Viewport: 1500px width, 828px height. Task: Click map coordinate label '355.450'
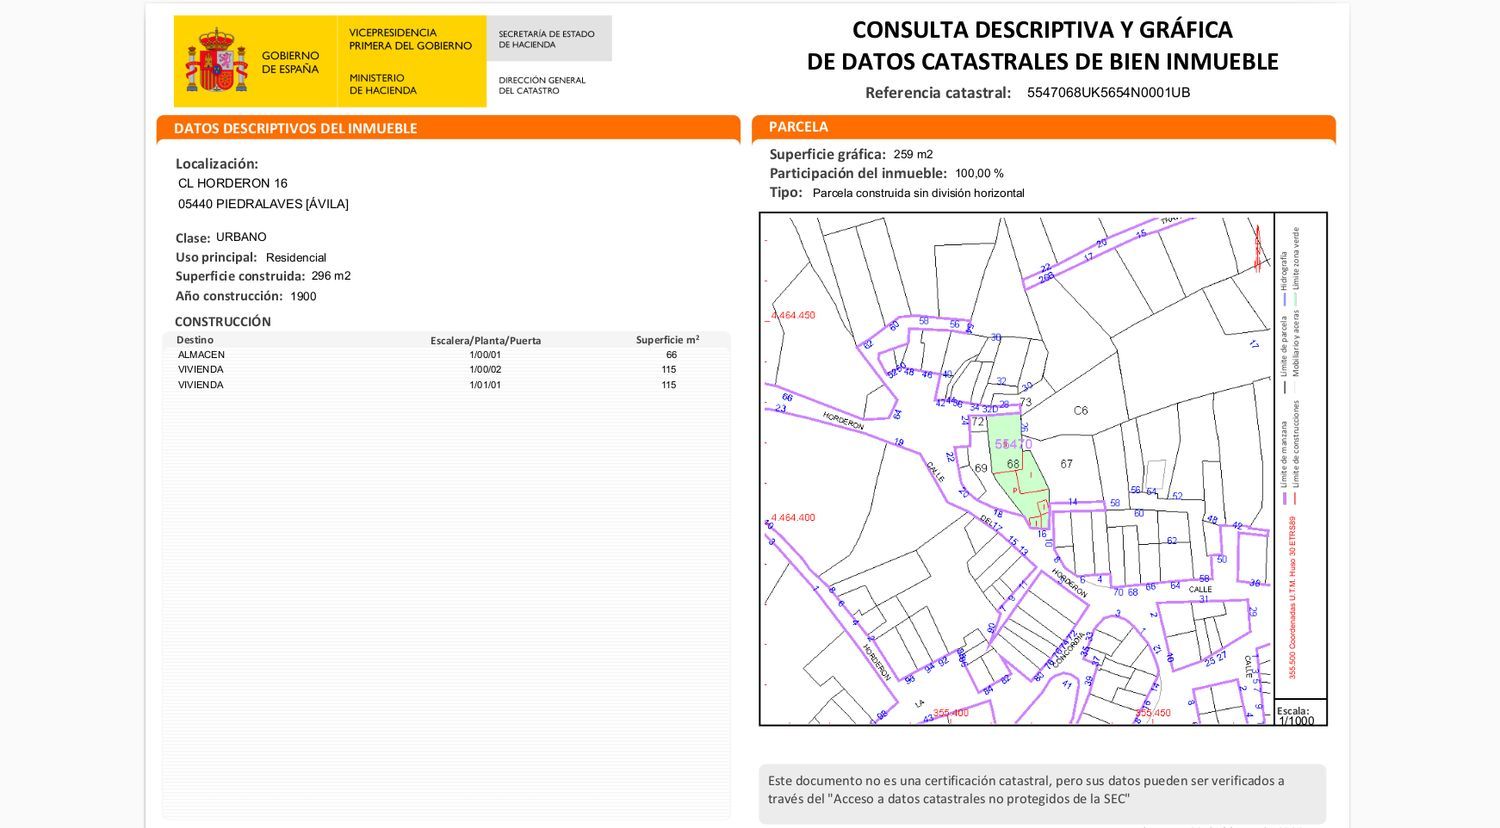1153,713
